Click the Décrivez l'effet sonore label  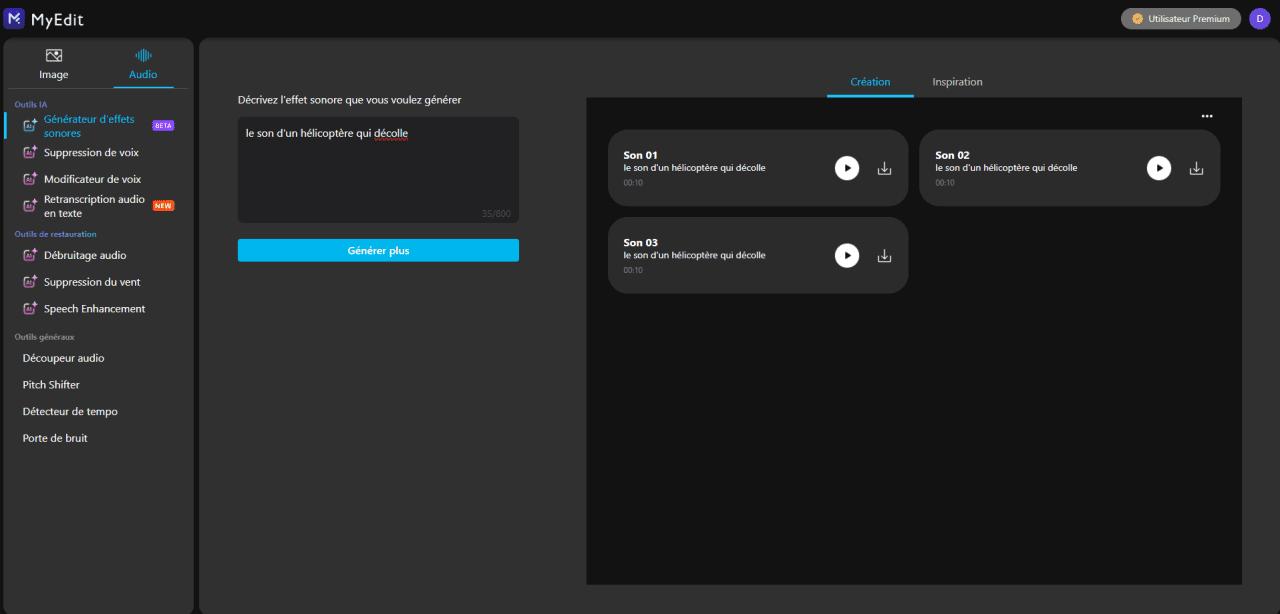tap(350, 100)
